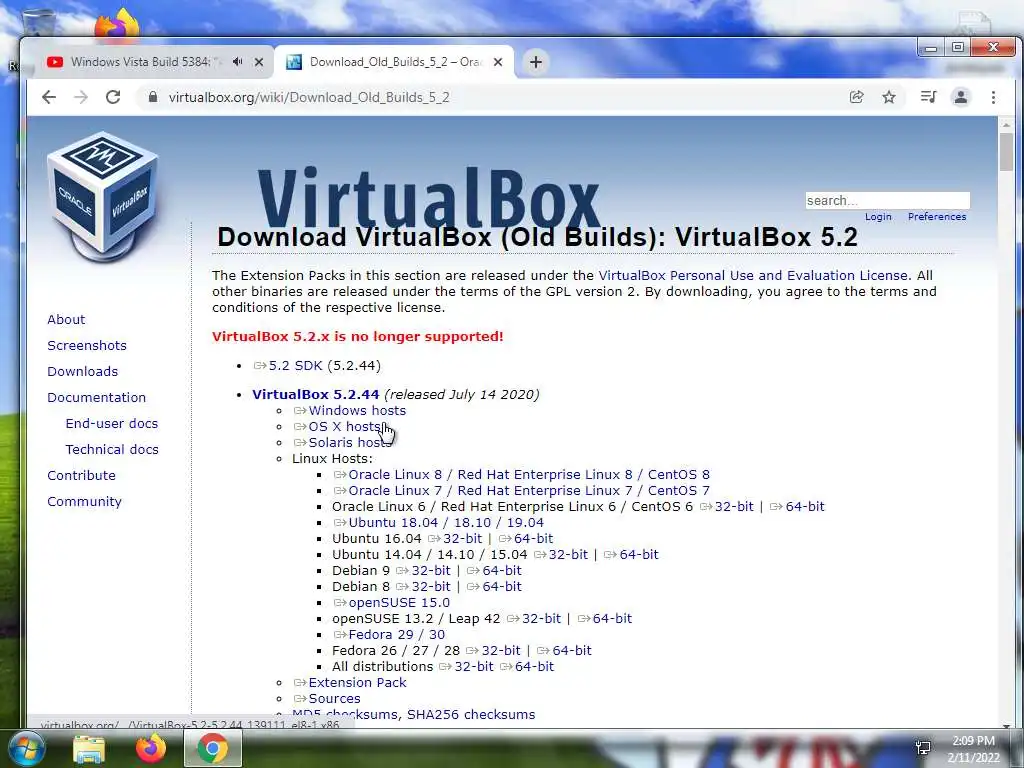Open About in the sidebar

[x=66, y=319]
